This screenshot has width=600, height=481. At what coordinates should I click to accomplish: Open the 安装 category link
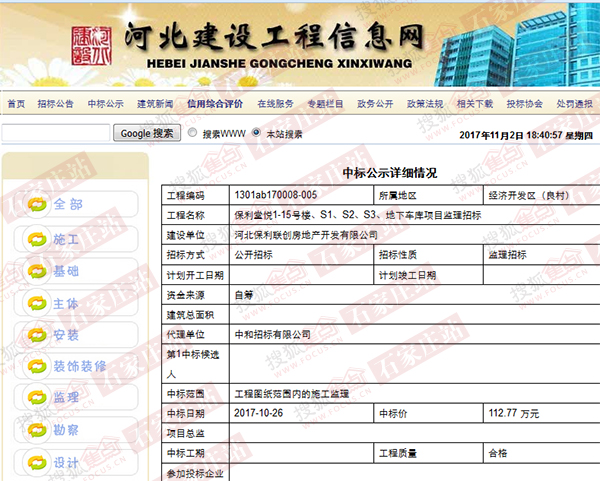tap(66, 335)
